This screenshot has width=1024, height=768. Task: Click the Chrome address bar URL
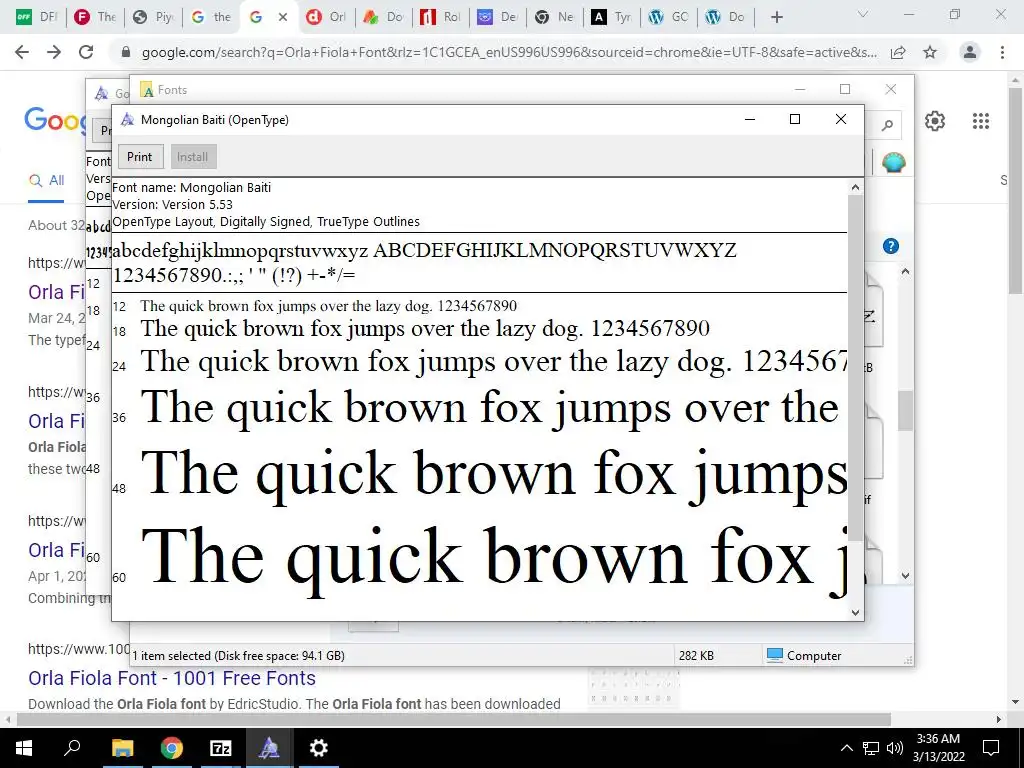click(x=509, y=52)
